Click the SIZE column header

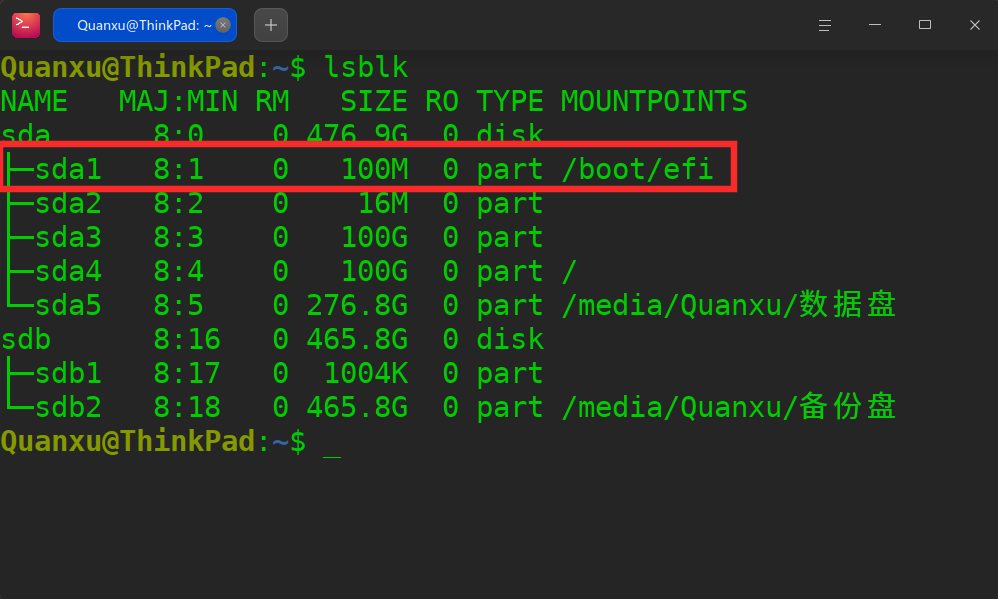[x=374, y=102]
